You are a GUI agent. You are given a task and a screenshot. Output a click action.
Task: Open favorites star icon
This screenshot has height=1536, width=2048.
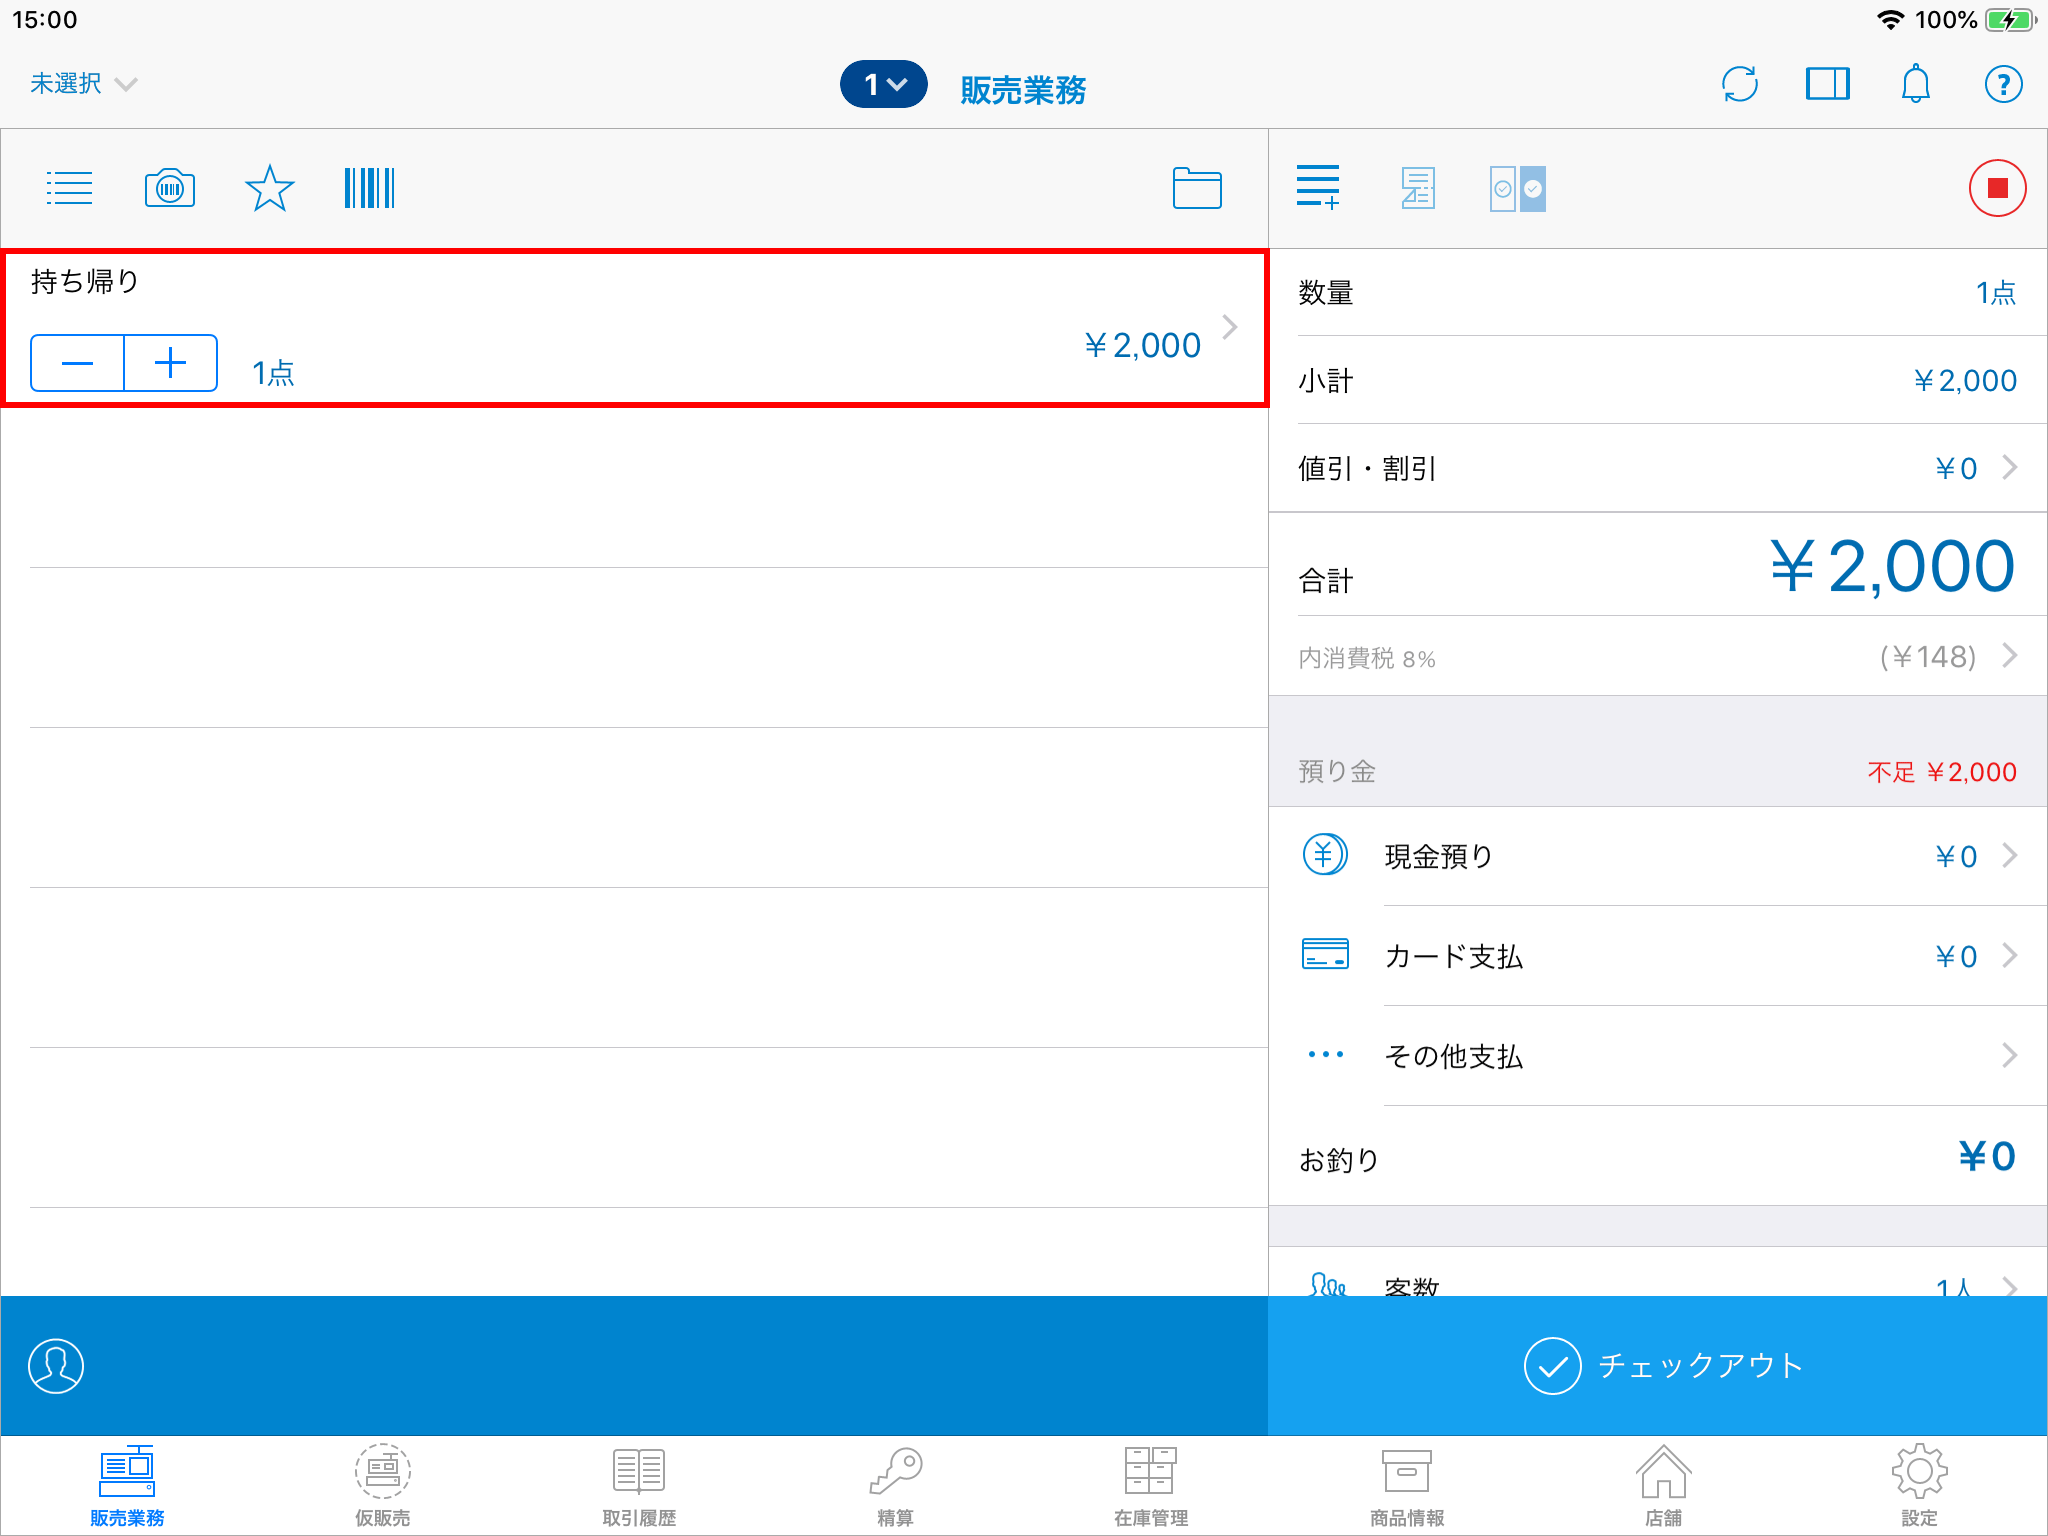pyautogui.click(x=269, y=188)
